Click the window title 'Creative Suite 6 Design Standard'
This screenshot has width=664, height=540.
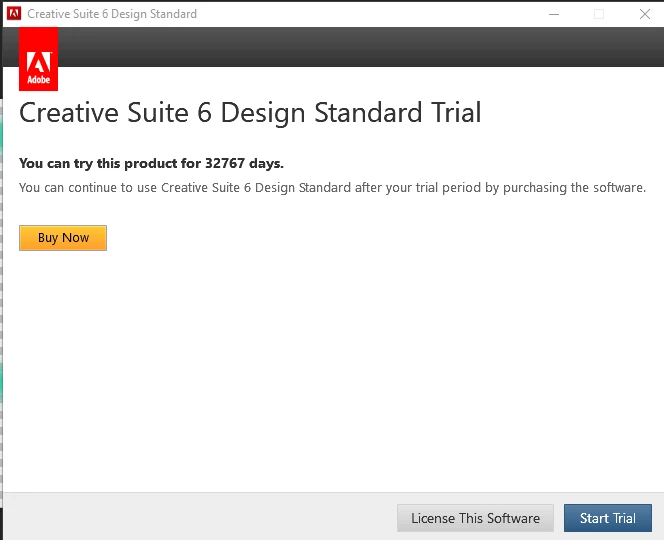(x=112, y=14)
